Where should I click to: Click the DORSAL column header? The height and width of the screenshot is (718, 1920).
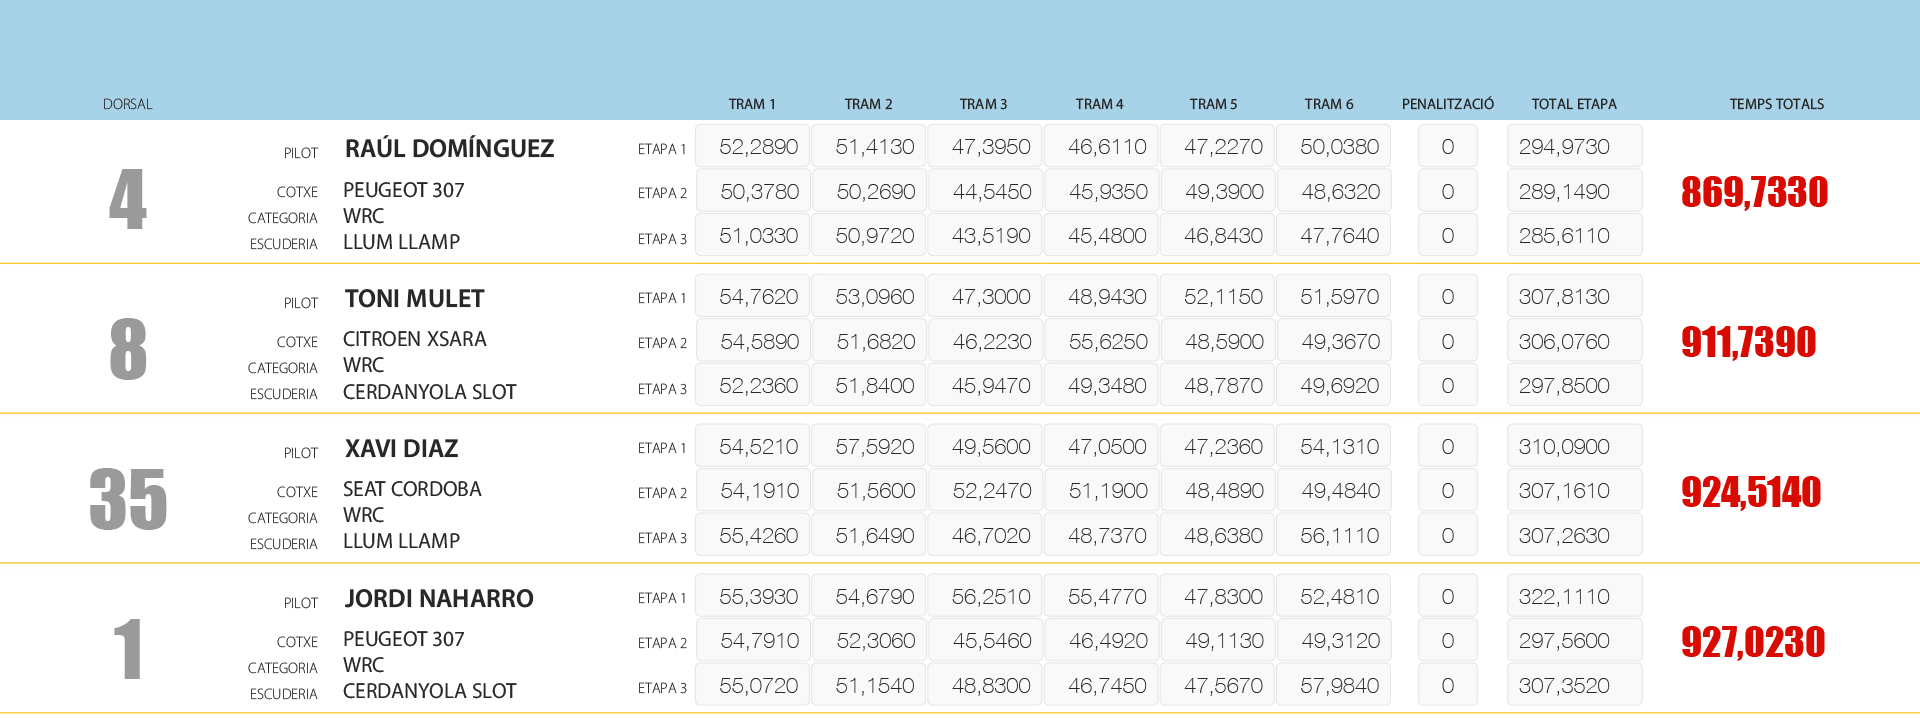click(x=127, y=104)
